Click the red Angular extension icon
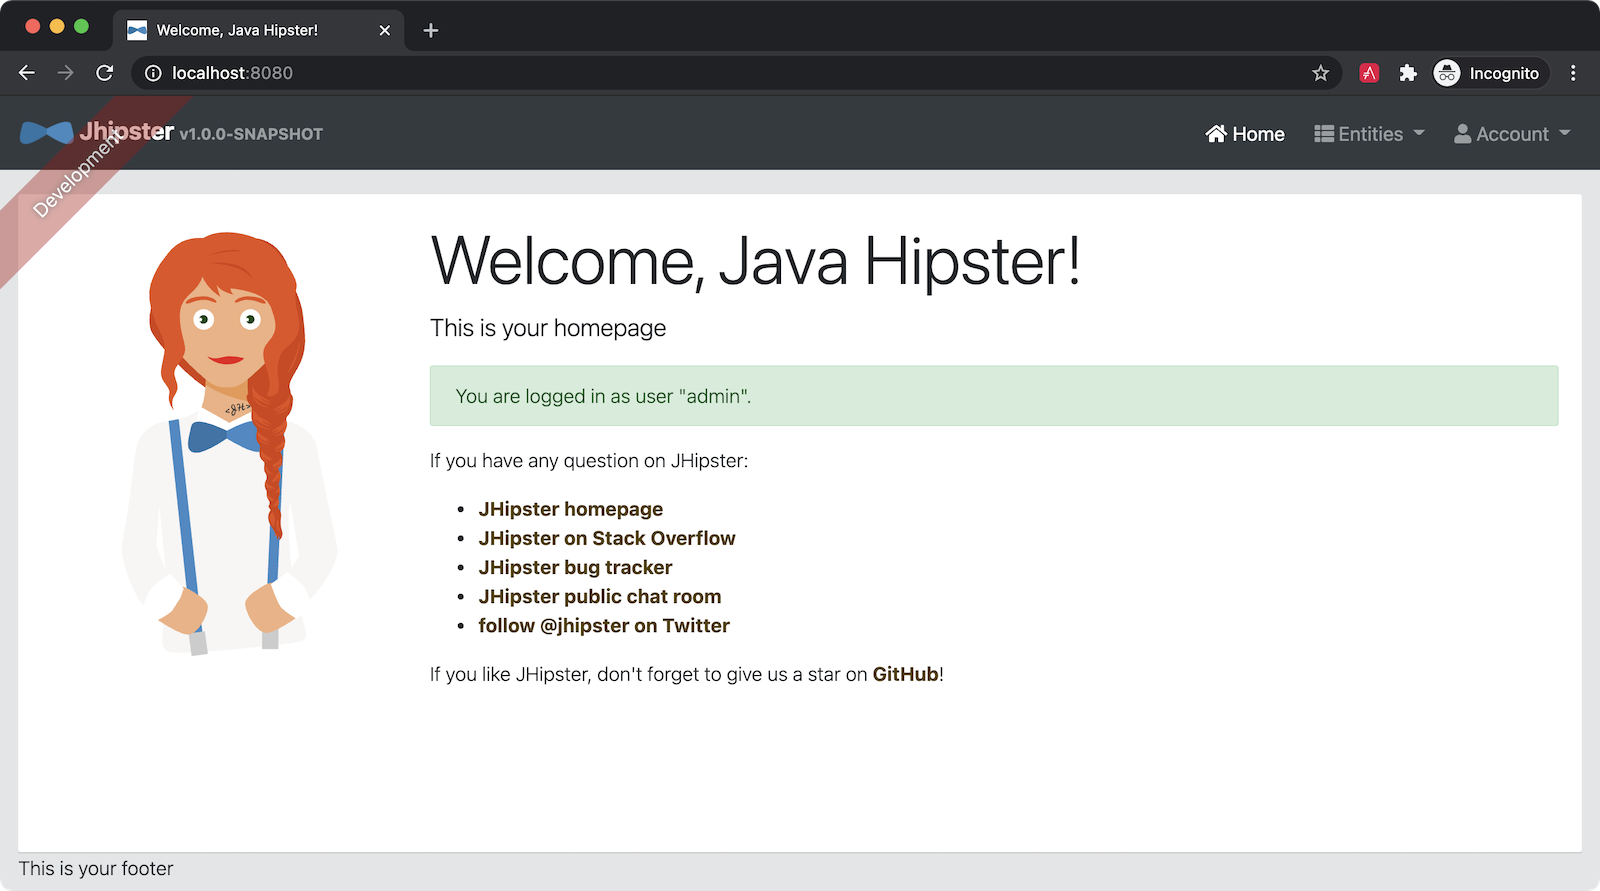This screenshot has height=891, width=1600. click(x=1369, y=73)
